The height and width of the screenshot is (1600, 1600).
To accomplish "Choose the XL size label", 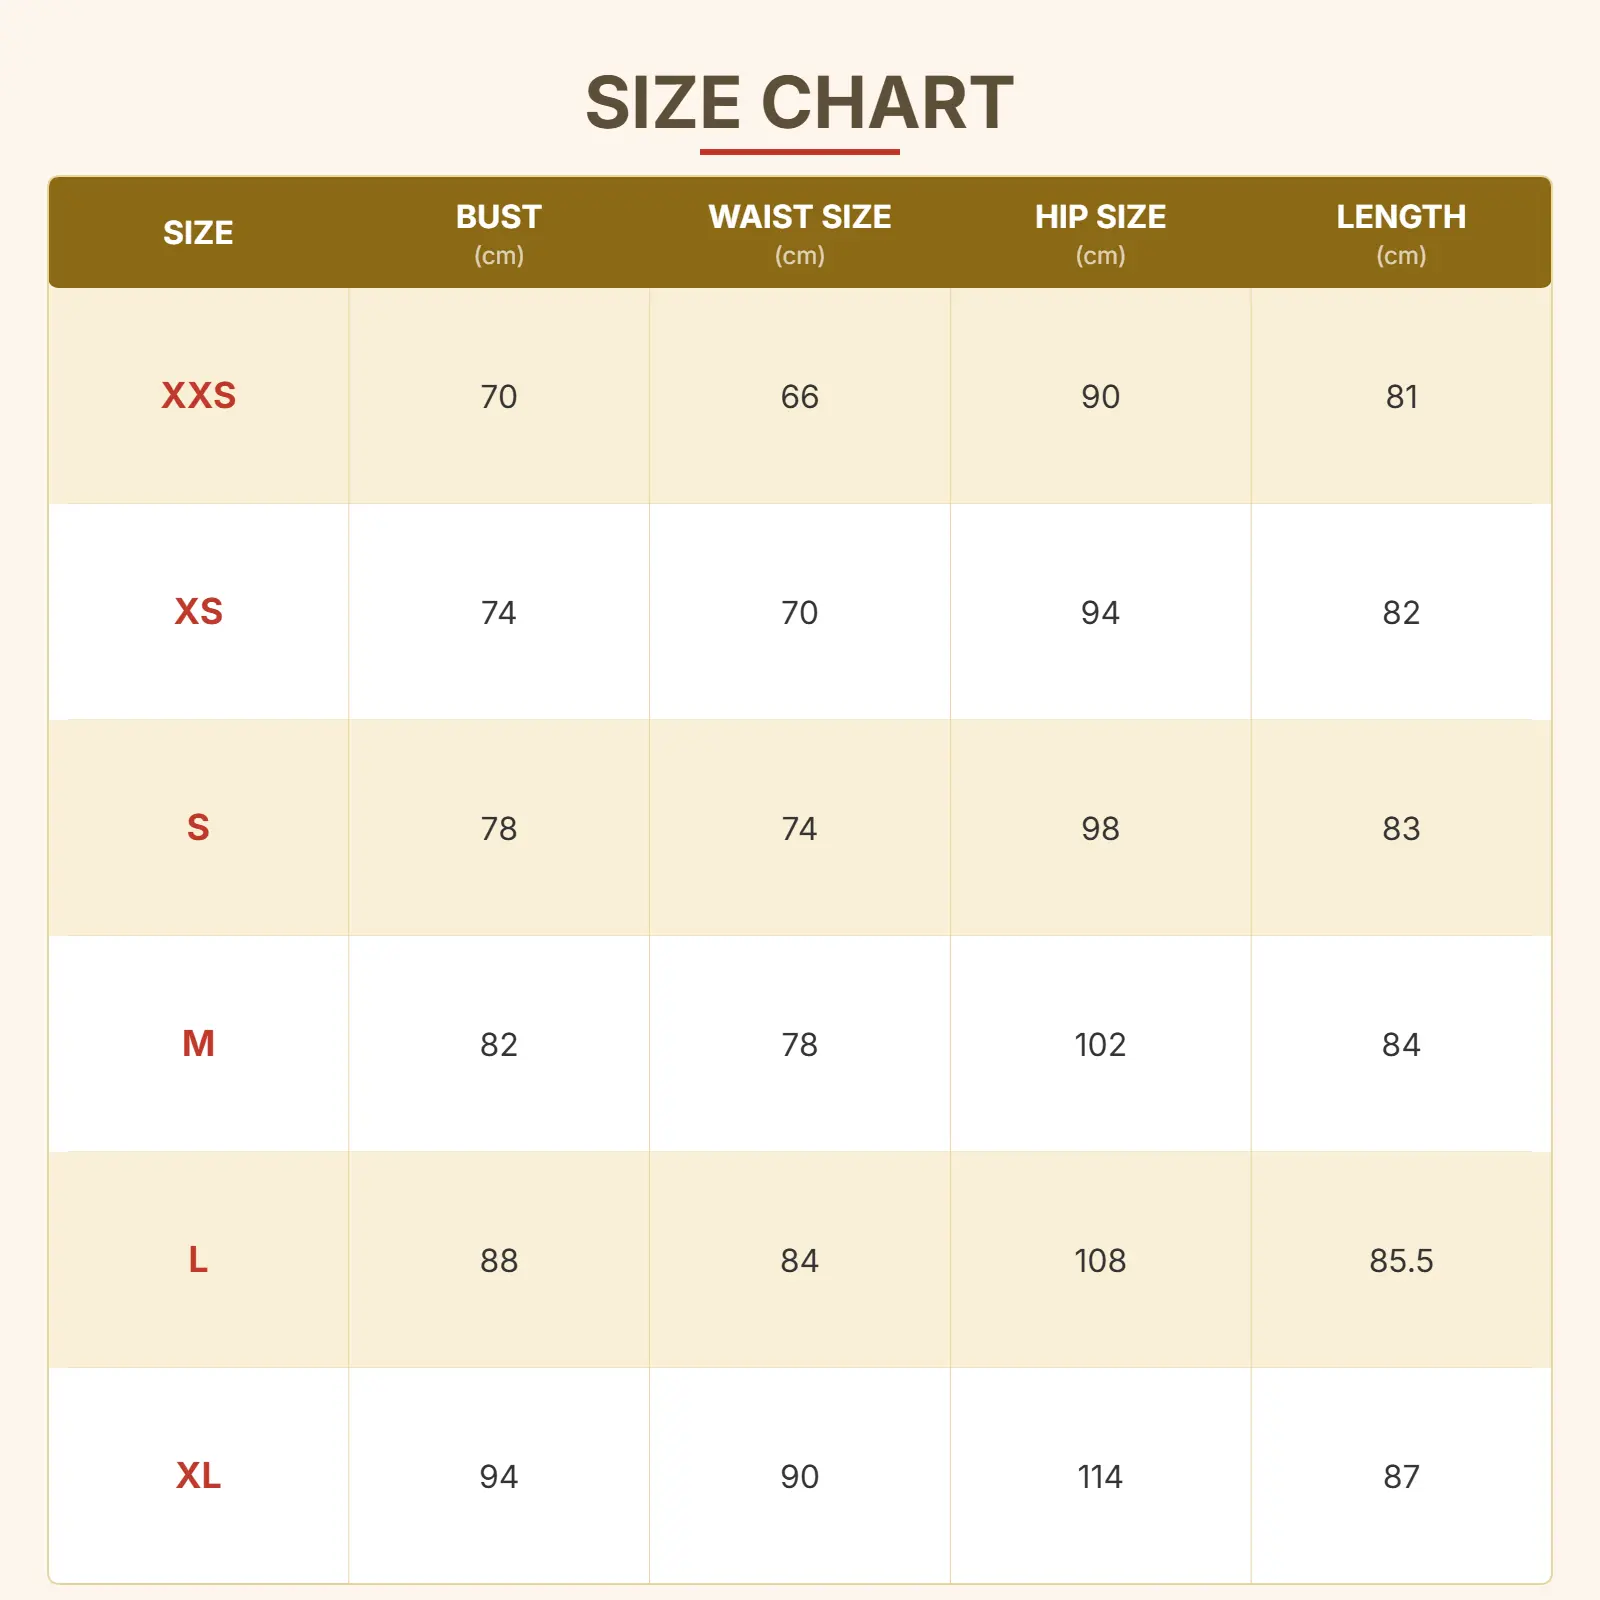I will pyautogui.click(x=198, y=1476).
